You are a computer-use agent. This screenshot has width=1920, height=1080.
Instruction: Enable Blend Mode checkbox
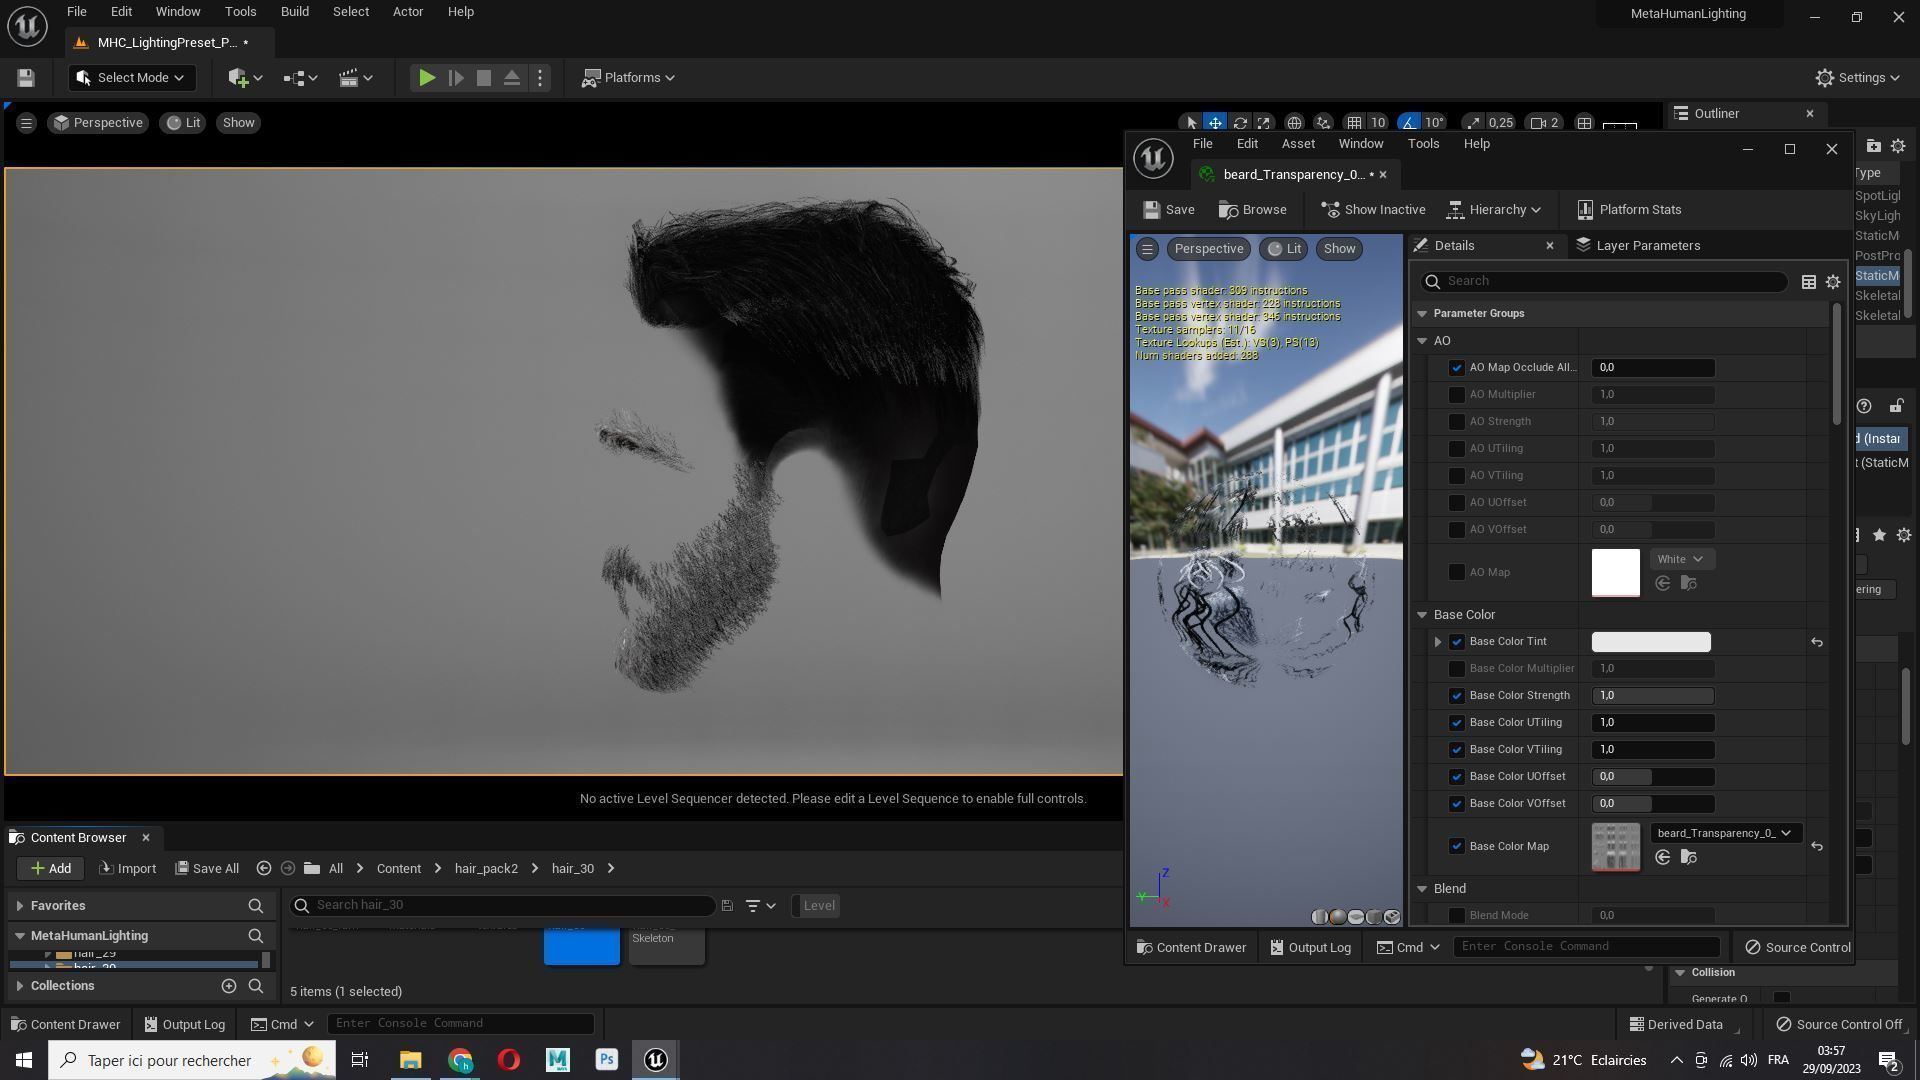point(1457,916)
